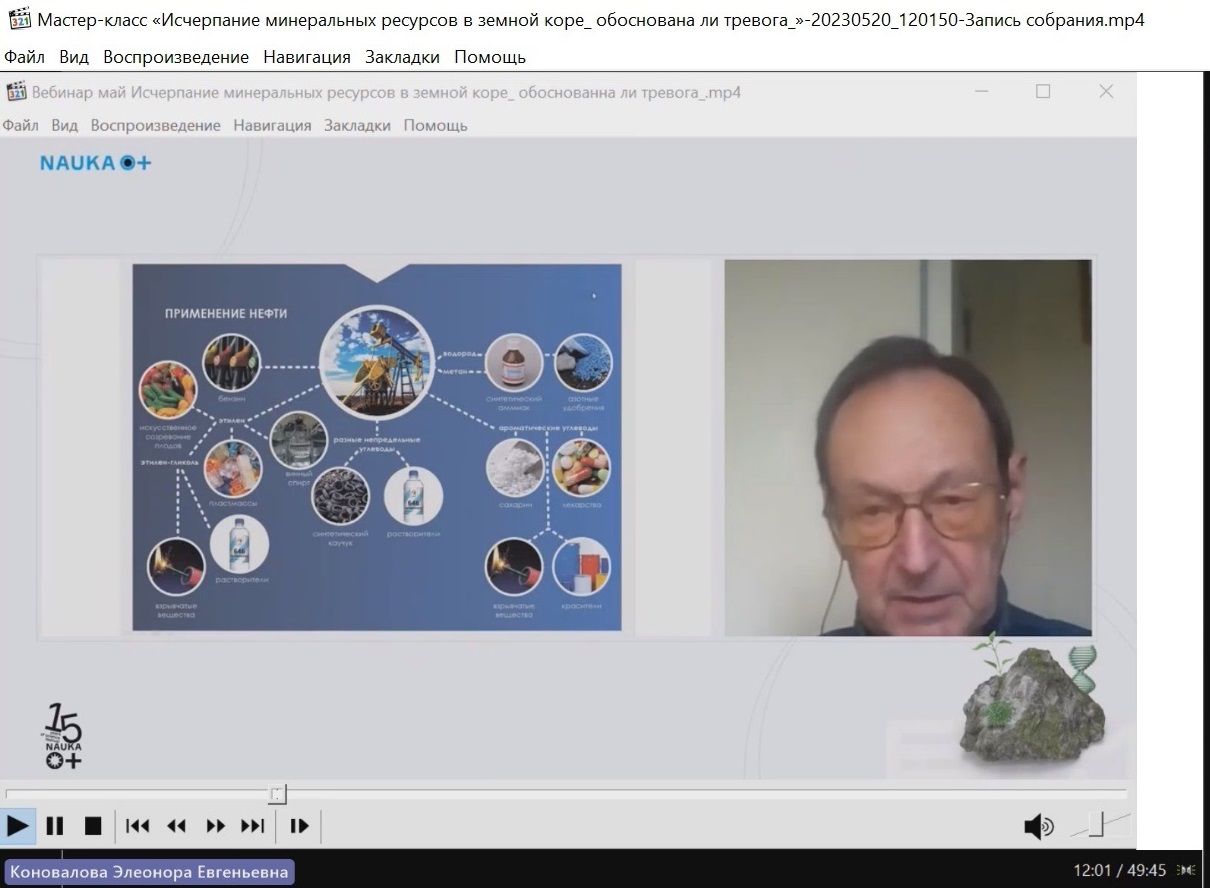Click the seek bar thumb on the timeline

pyautogui.click(x=278, y=794)
